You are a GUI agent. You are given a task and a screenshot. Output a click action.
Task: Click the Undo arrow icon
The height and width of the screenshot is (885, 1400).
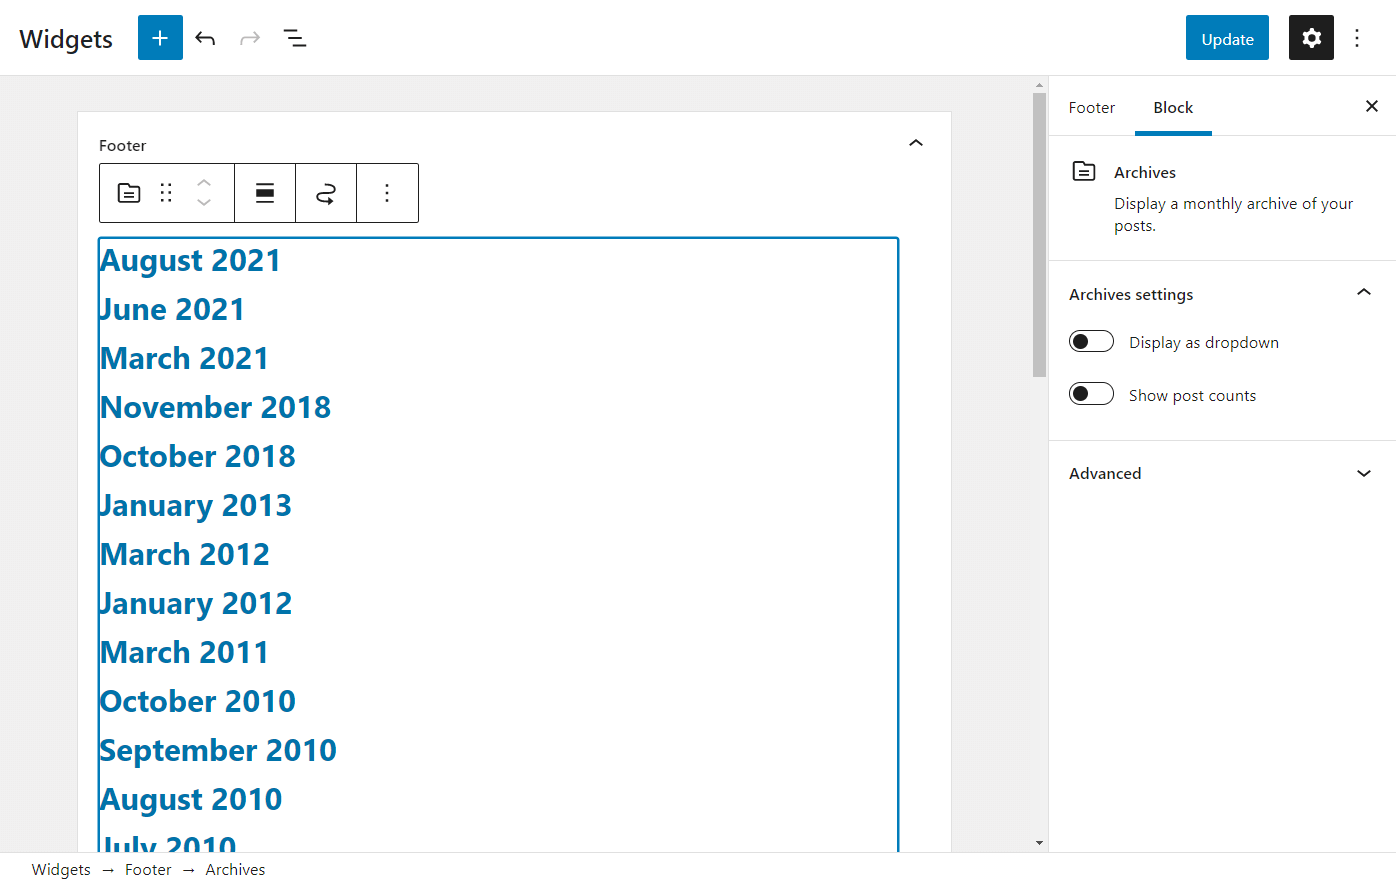pos(205,37)
